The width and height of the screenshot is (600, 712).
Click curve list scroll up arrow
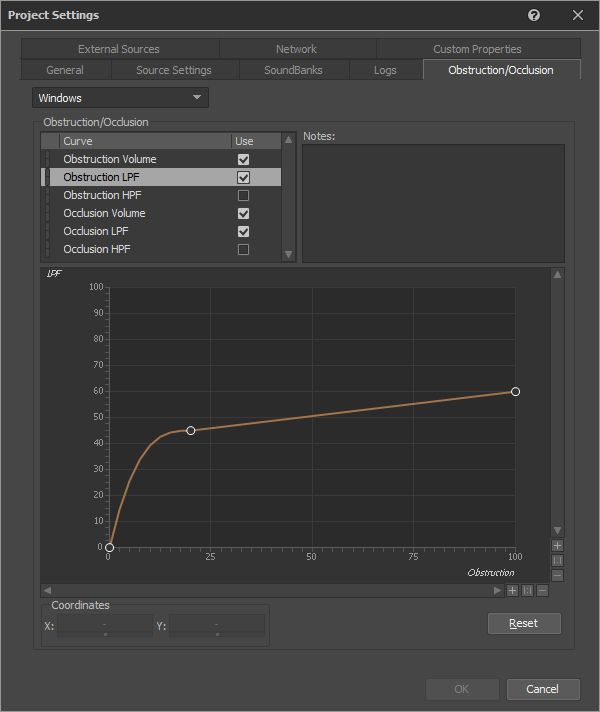click(x=288, y=140)
